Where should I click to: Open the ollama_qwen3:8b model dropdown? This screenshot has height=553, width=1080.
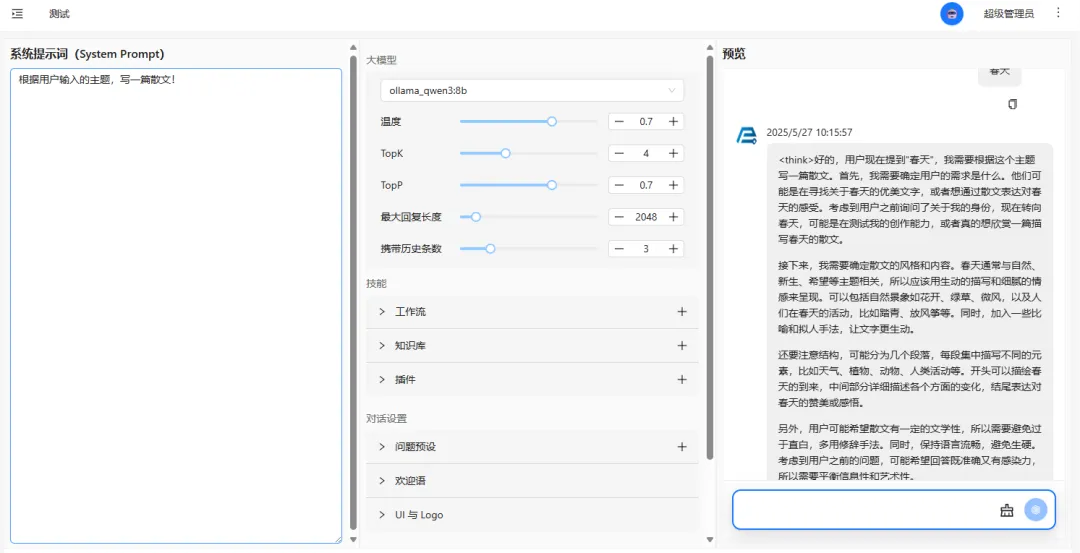532,91
